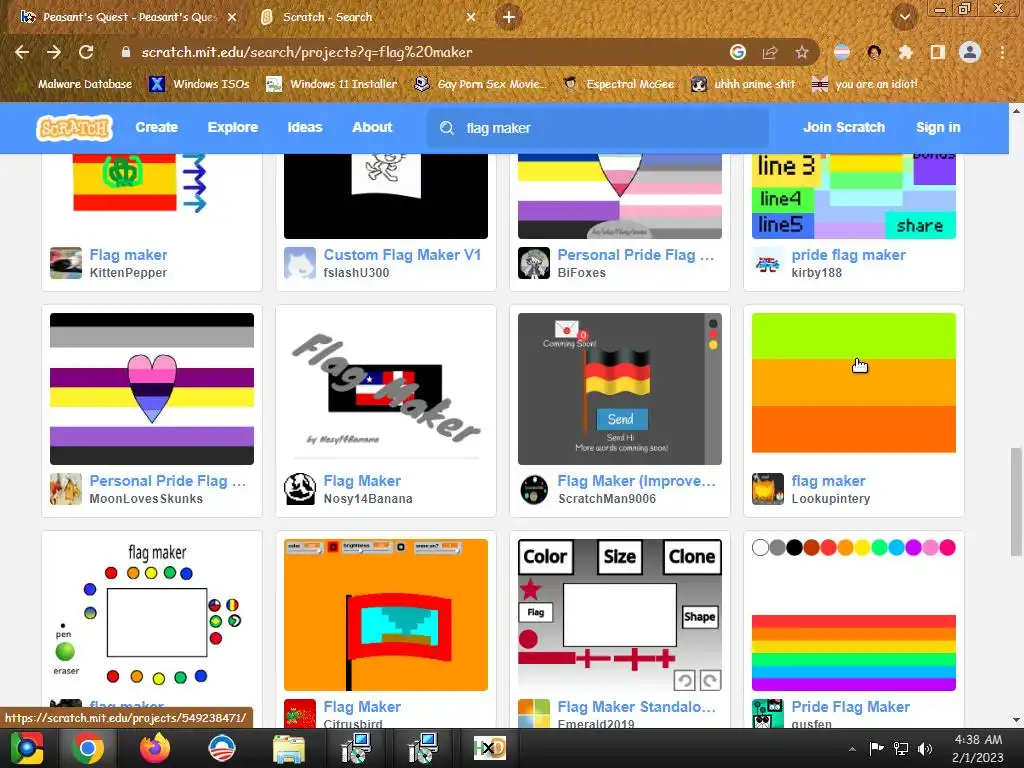
Task: Click the page vertical scrollbar thumb
Action: tap(1016, 502)
